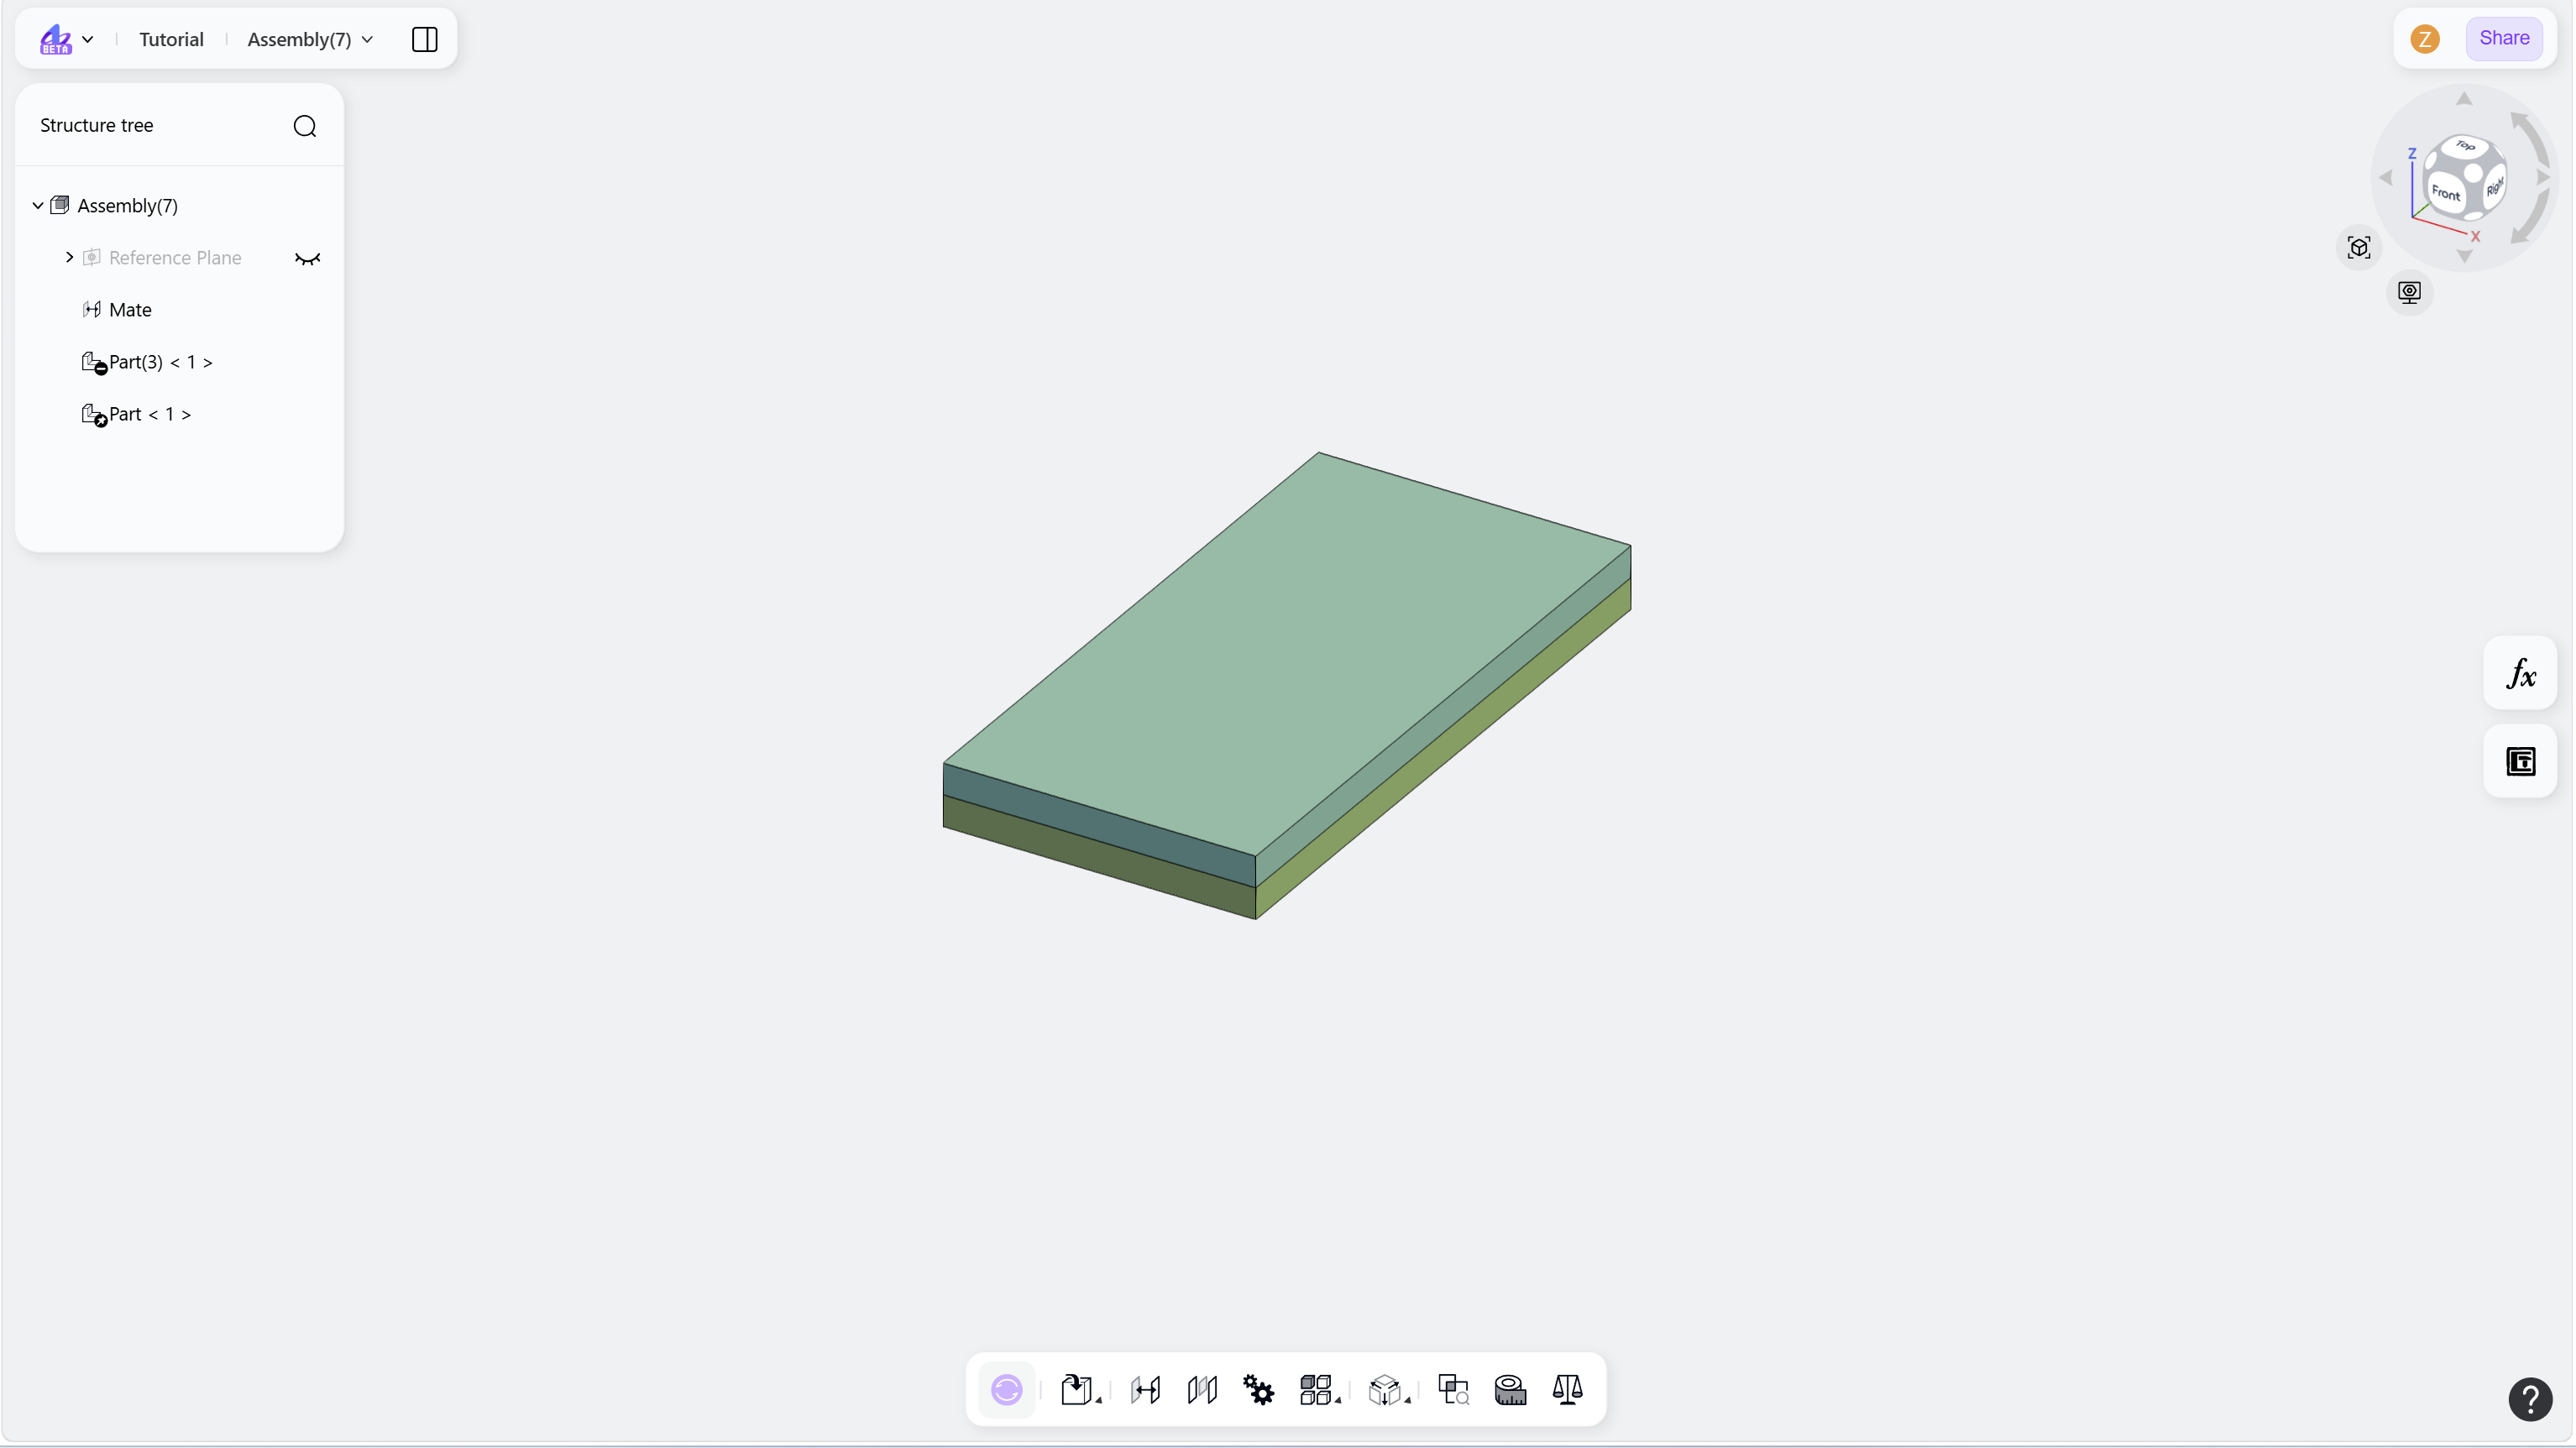Open insert part dropdown arrow
The image size is (2576, 1448).
tap(1098, 1400)
